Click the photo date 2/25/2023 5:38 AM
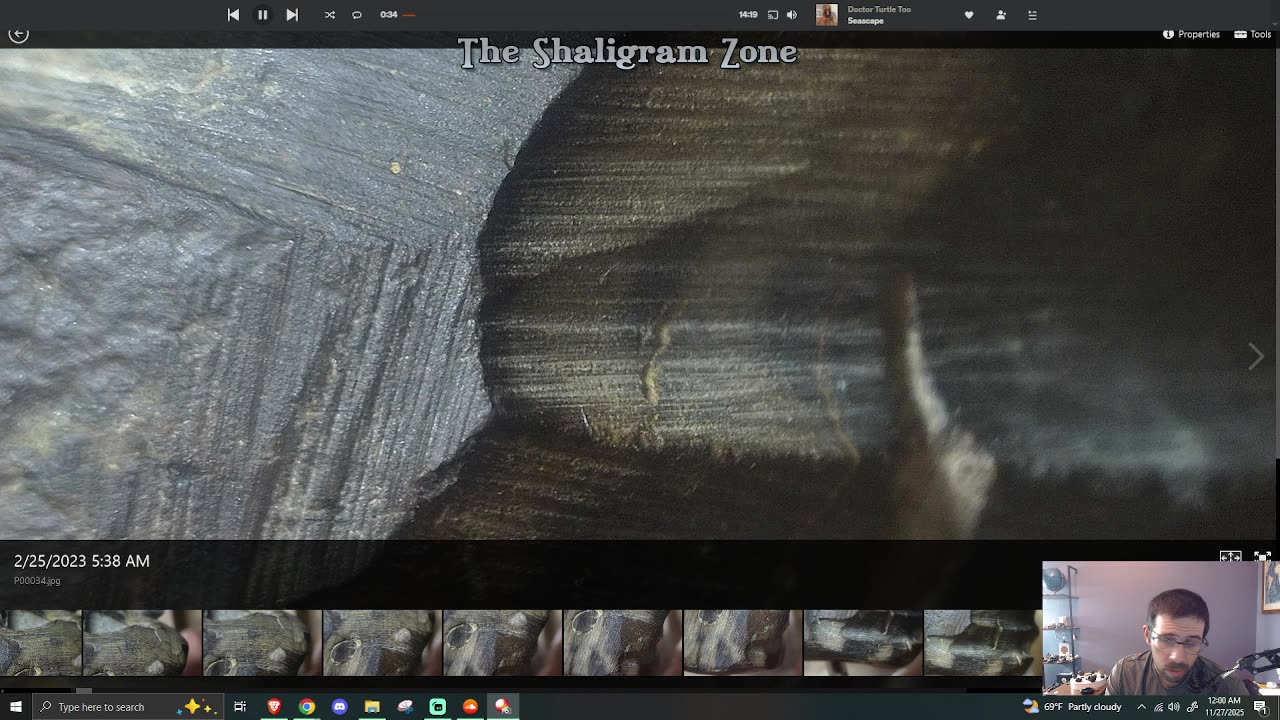The width and height of the screenshot is (1280, 720). click(82, 561)
